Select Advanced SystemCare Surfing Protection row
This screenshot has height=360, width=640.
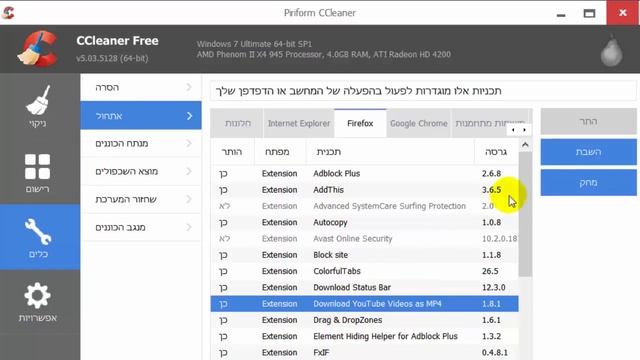point(364,206)
